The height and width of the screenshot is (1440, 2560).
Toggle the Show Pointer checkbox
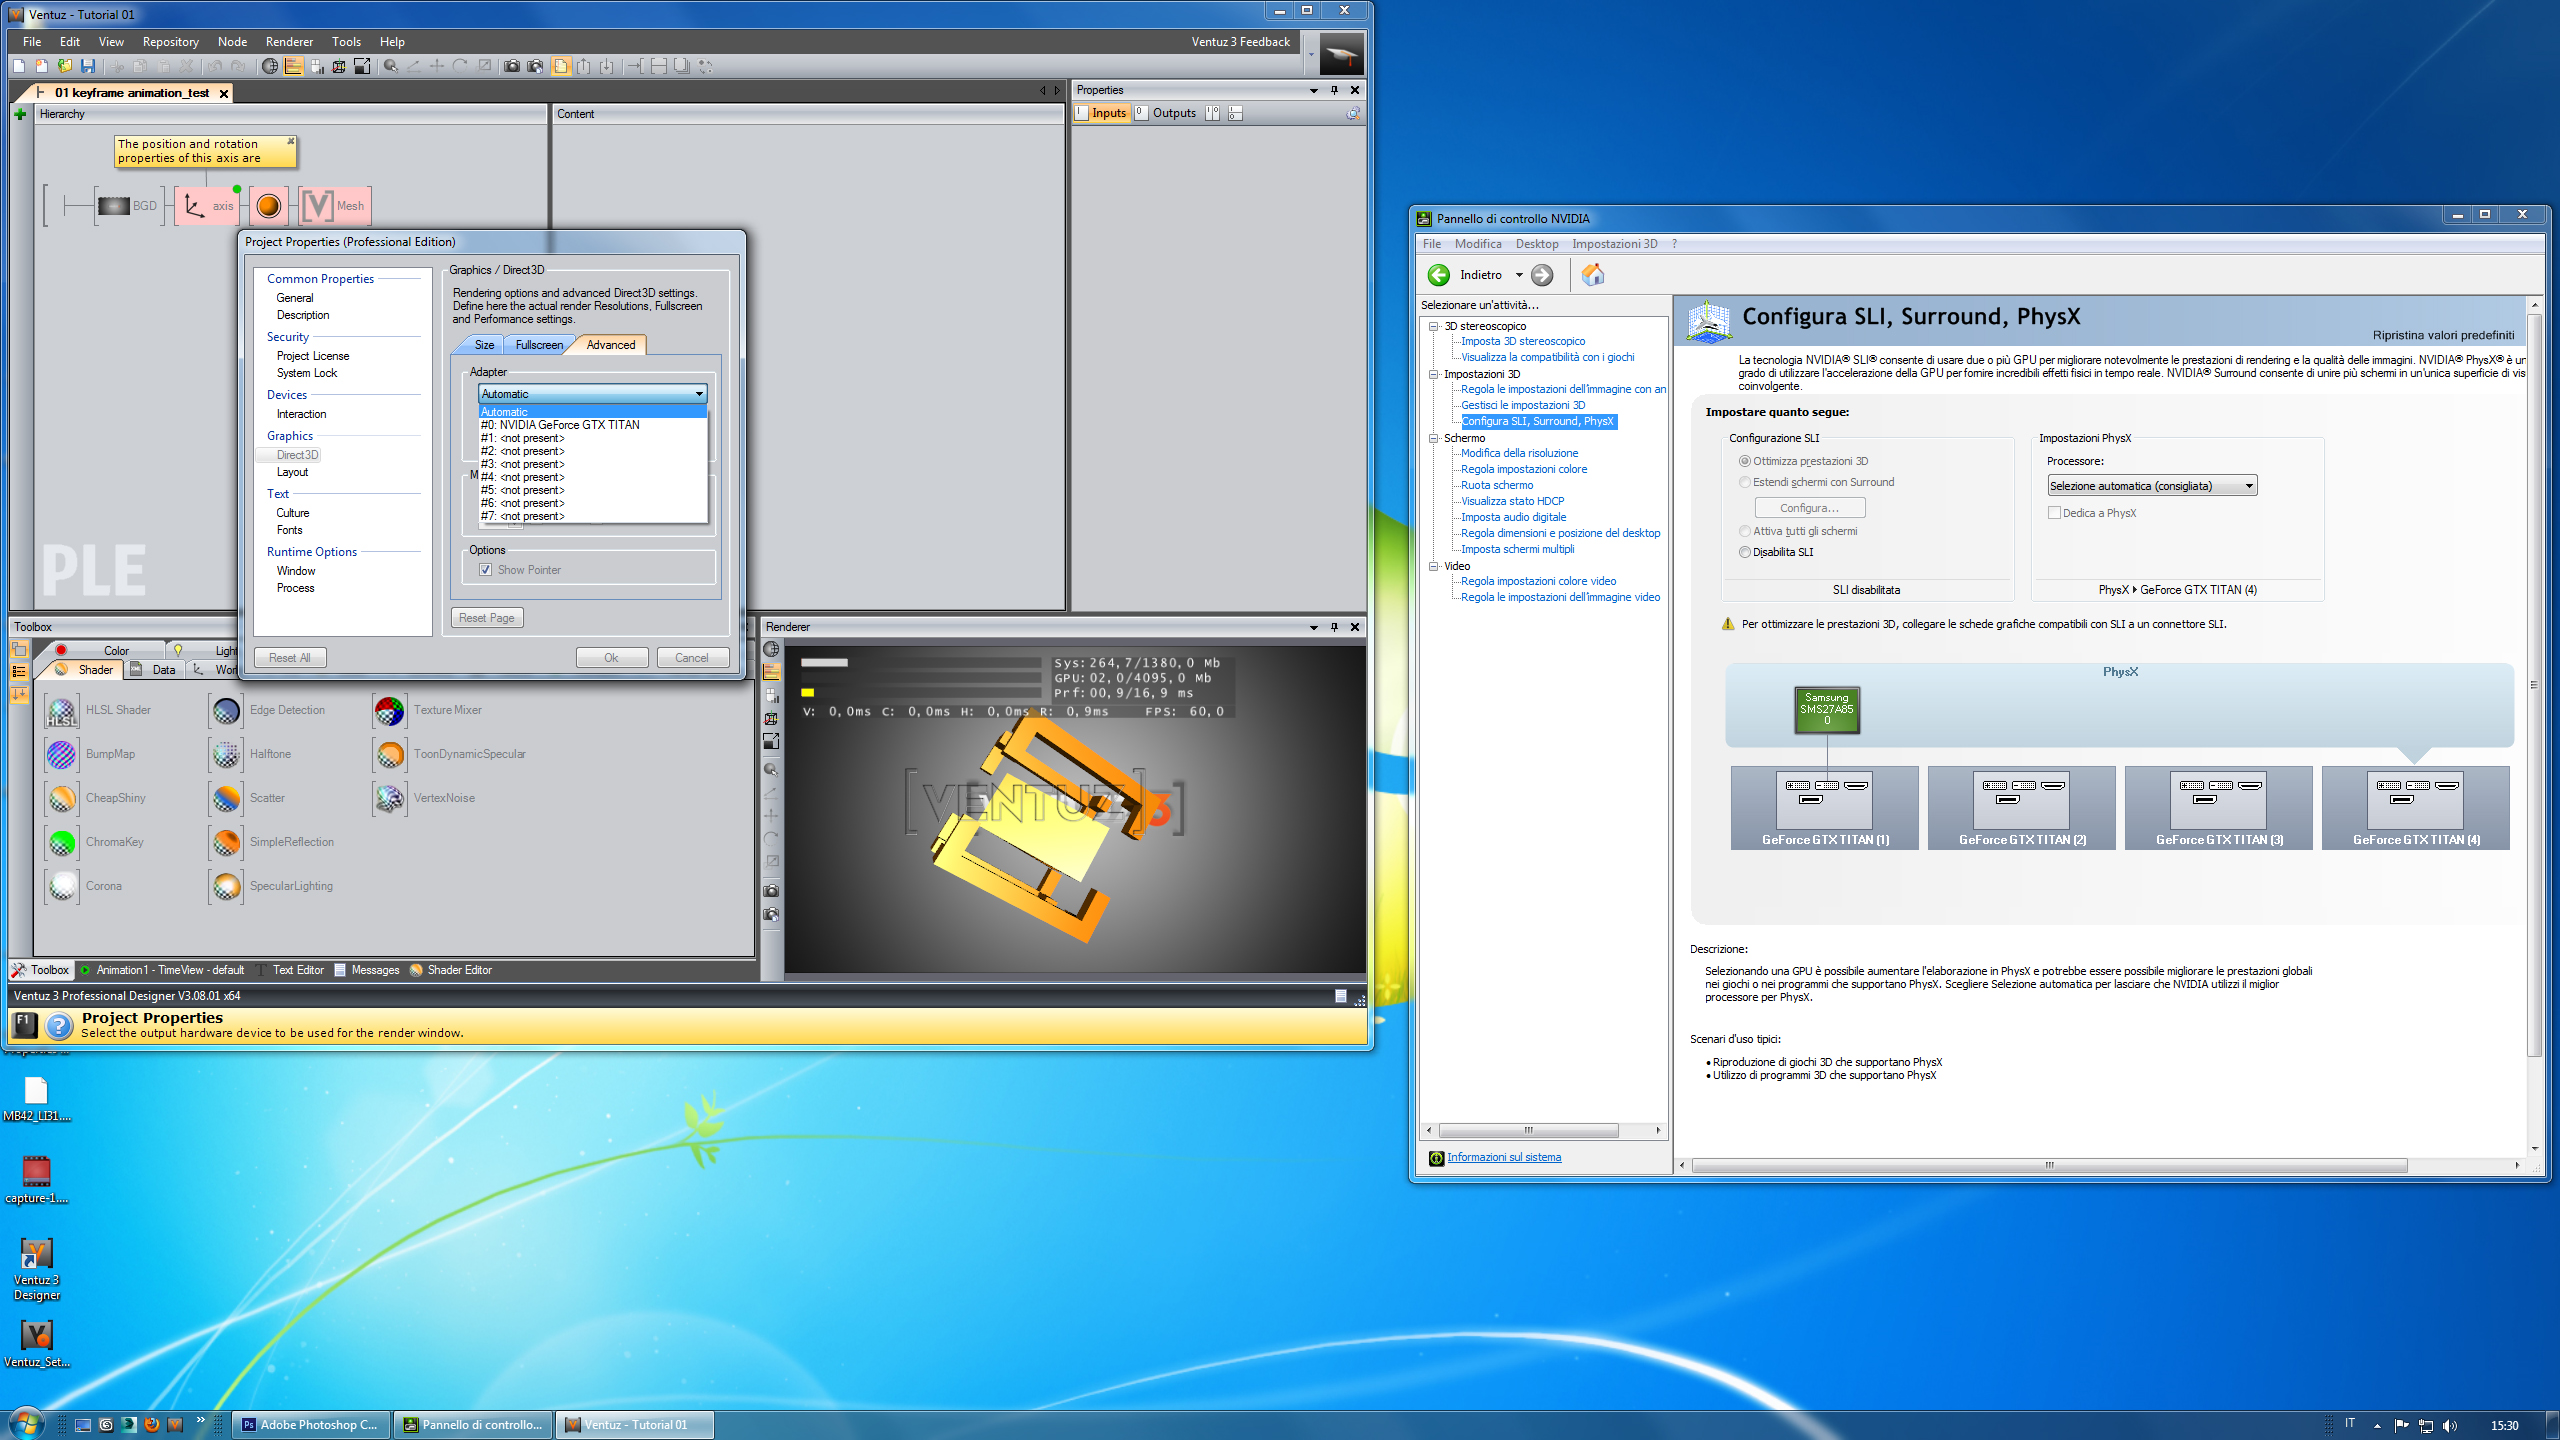[486, 570]
